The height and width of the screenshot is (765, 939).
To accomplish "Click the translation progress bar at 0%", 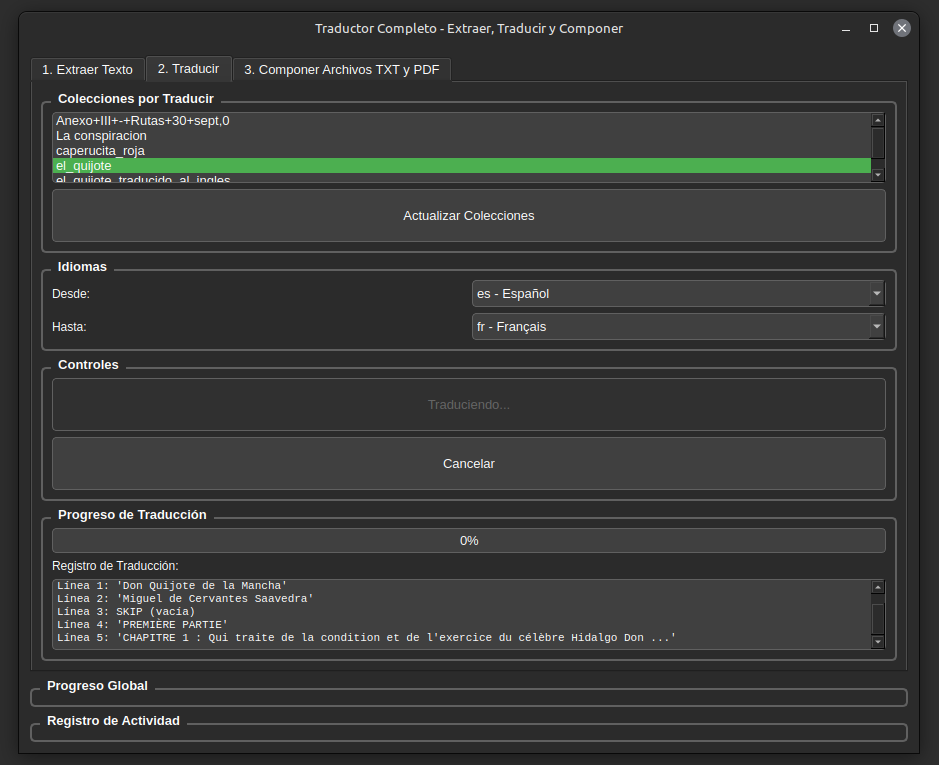I will (468, 541).
